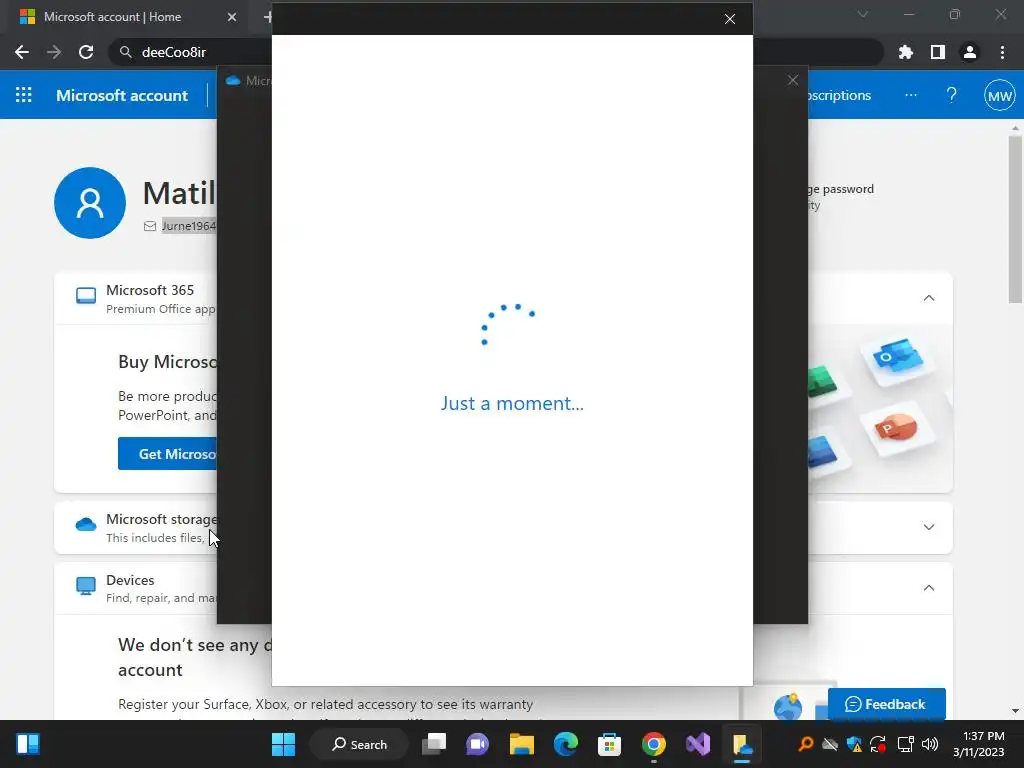Viewport: 1024px width, 768px height.
Task: Expand the Microsoft storage card
Action: 929,527
